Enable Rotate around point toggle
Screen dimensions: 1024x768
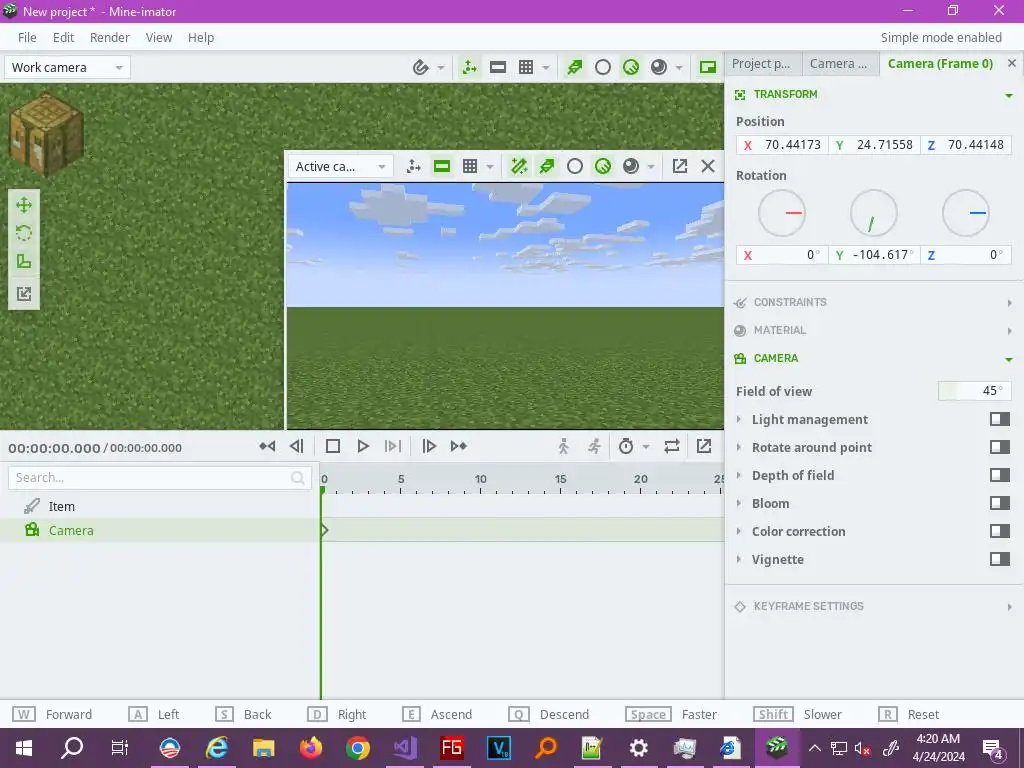pos(999,447)
